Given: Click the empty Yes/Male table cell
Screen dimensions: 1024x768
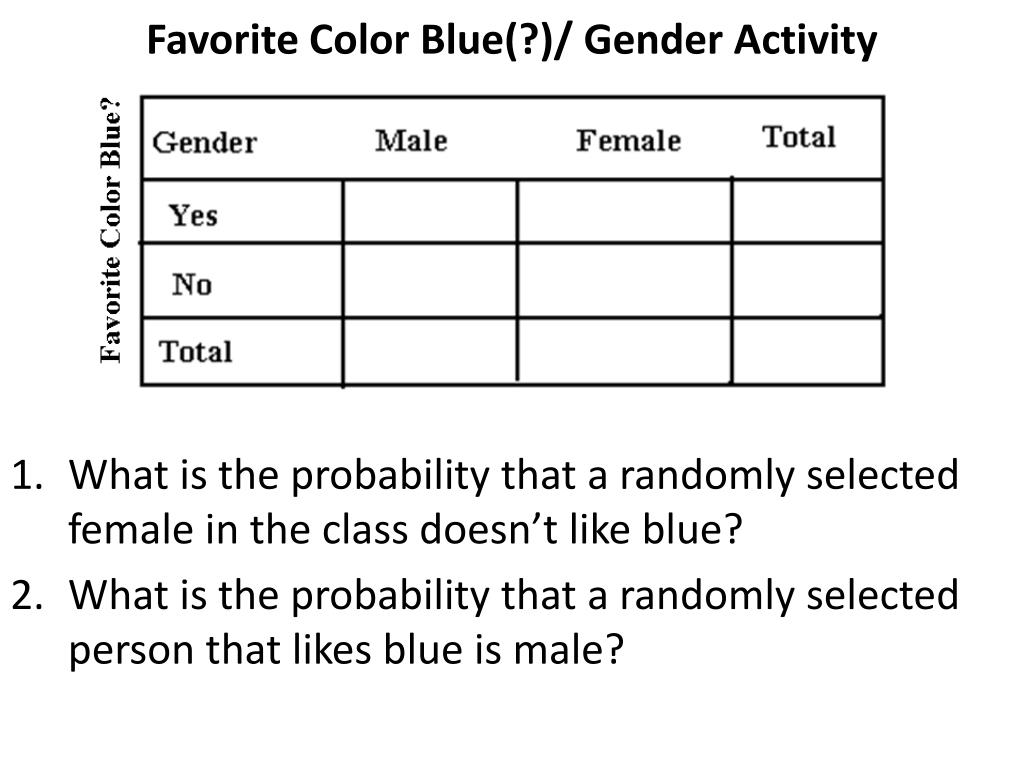Looking at the screenshot, I should coord(430,212).
